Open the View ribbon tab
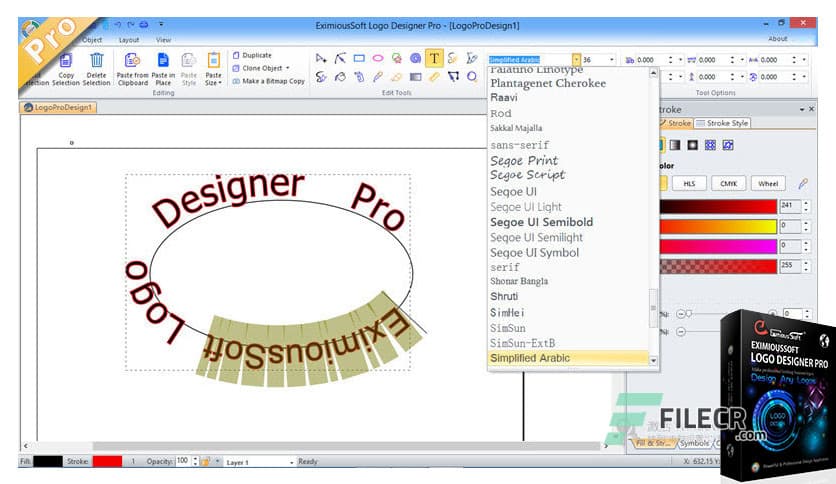Image resolution: width=836 pixels, height=484 pixels. 163,40
